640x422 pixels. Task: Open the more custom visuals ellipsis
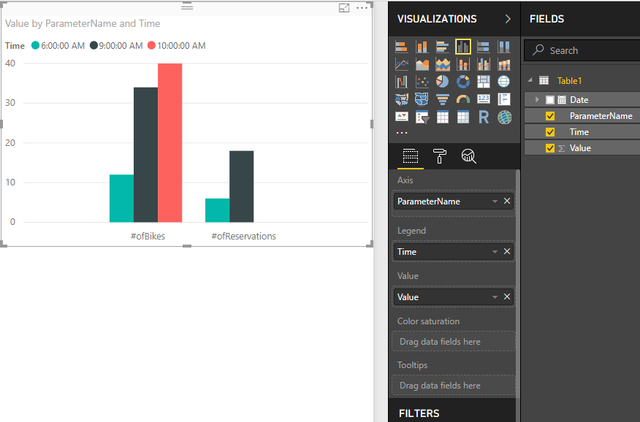402,133
